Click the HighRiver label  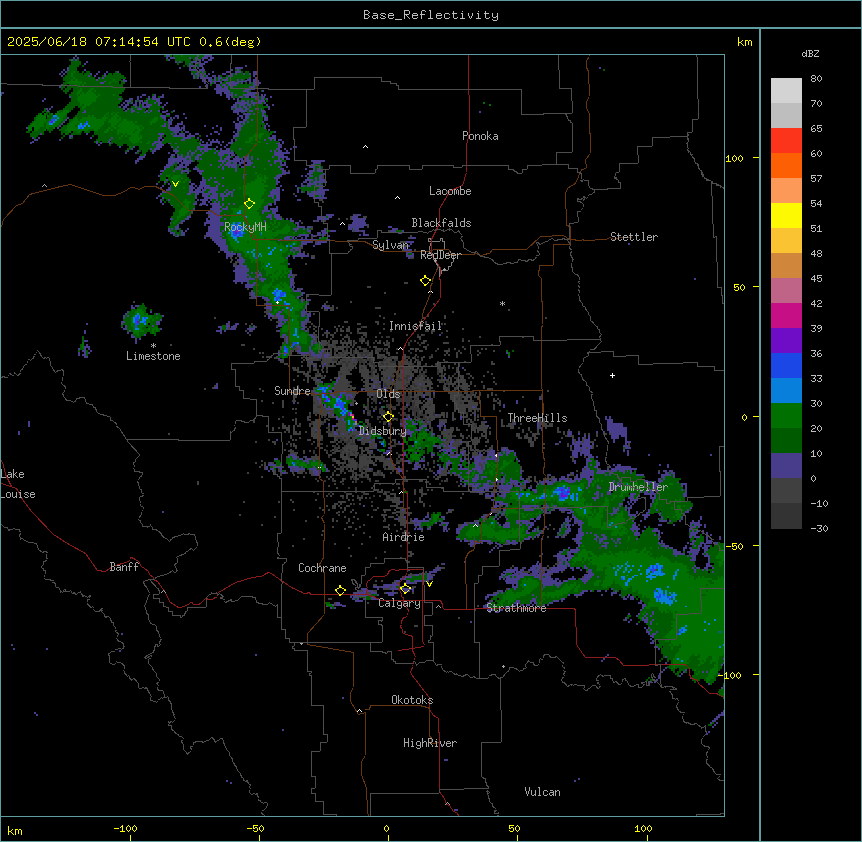(x=430, y=743)
